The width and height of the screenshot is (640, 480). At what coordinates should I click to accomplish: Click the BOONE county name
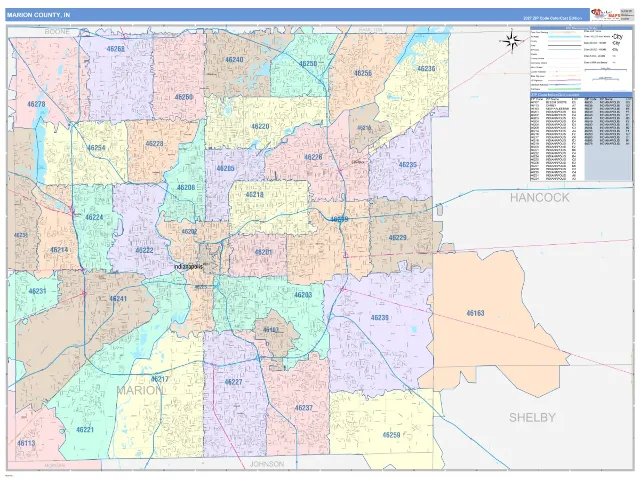pyautogui.click(x=57, y=31)
